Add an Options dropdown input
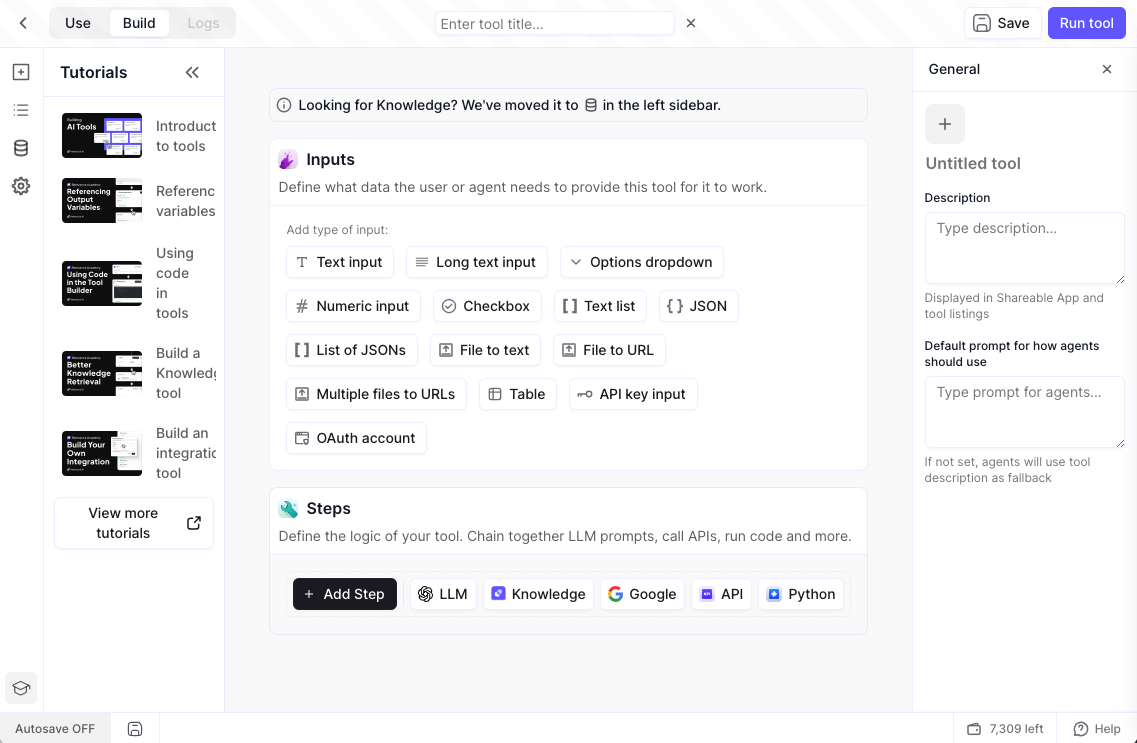1137x743 pixels. click(x=641, y=262)
